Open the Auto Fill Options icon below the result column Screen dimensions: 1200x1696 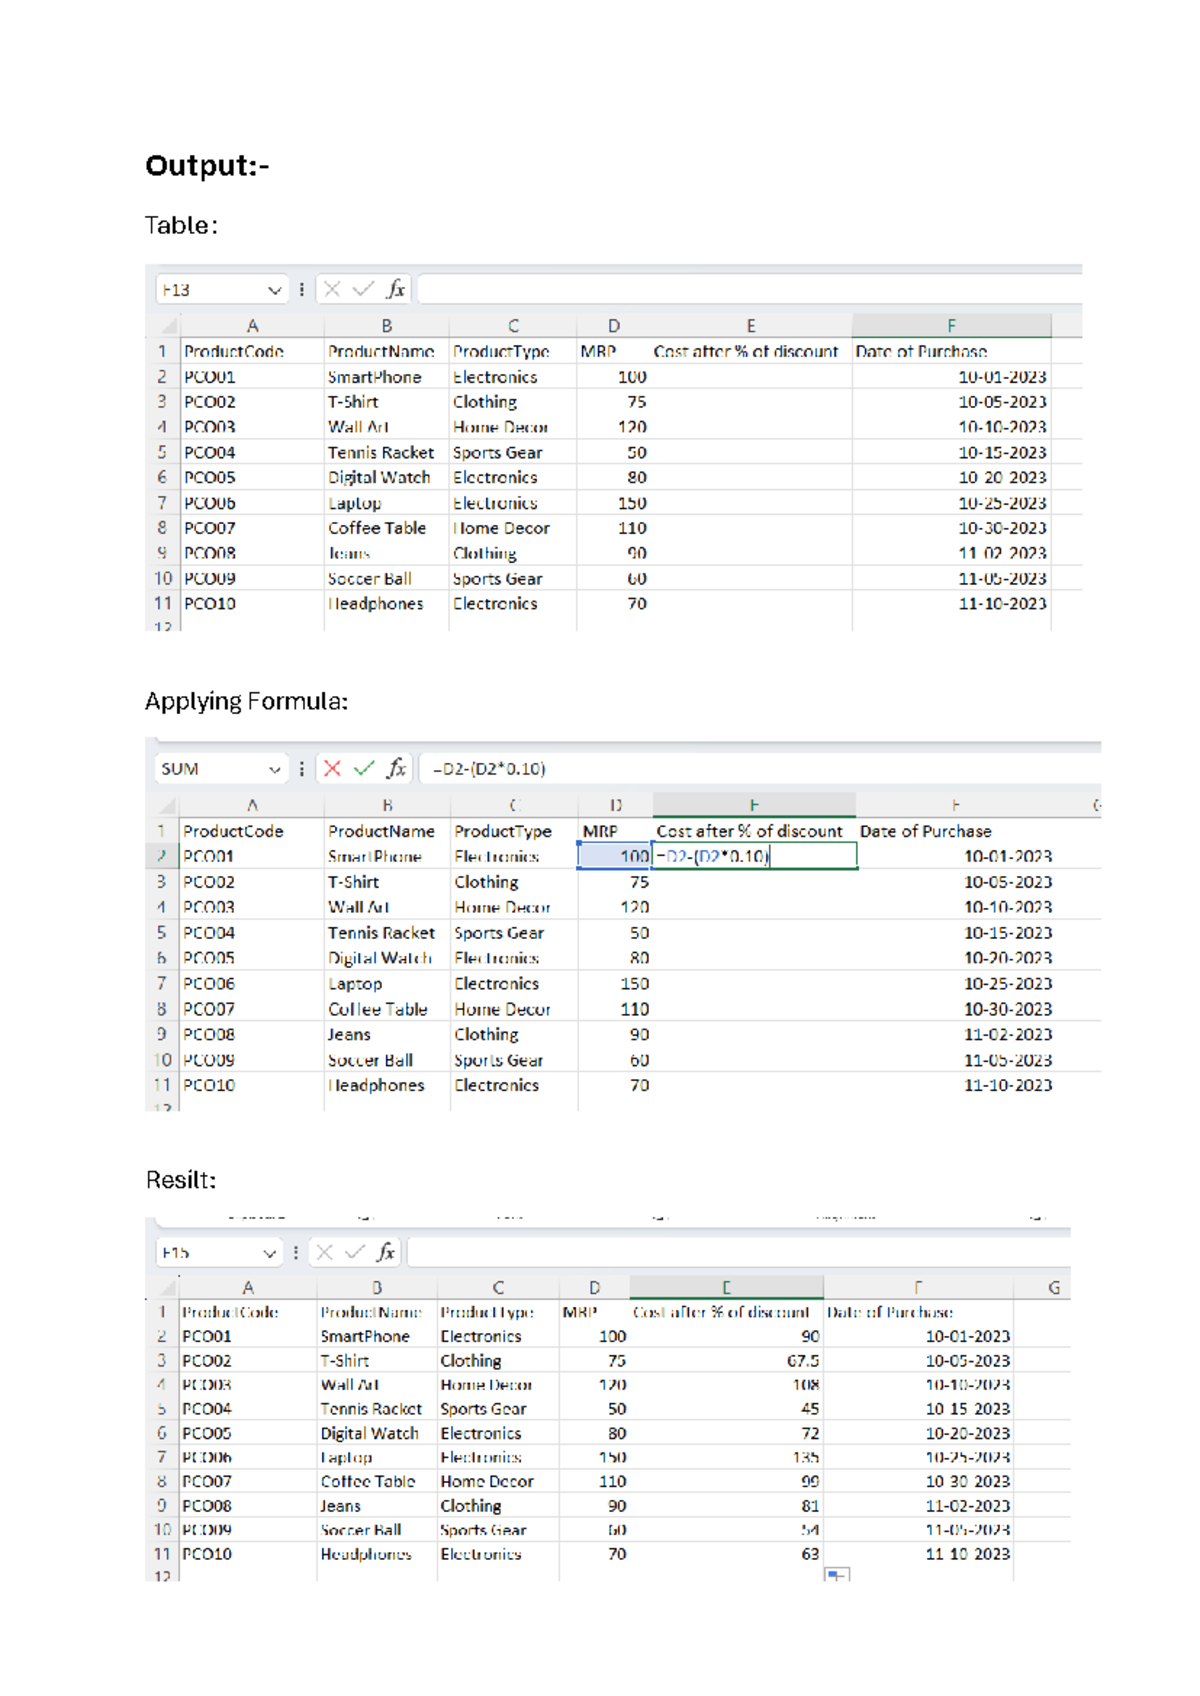(836, 1575)
